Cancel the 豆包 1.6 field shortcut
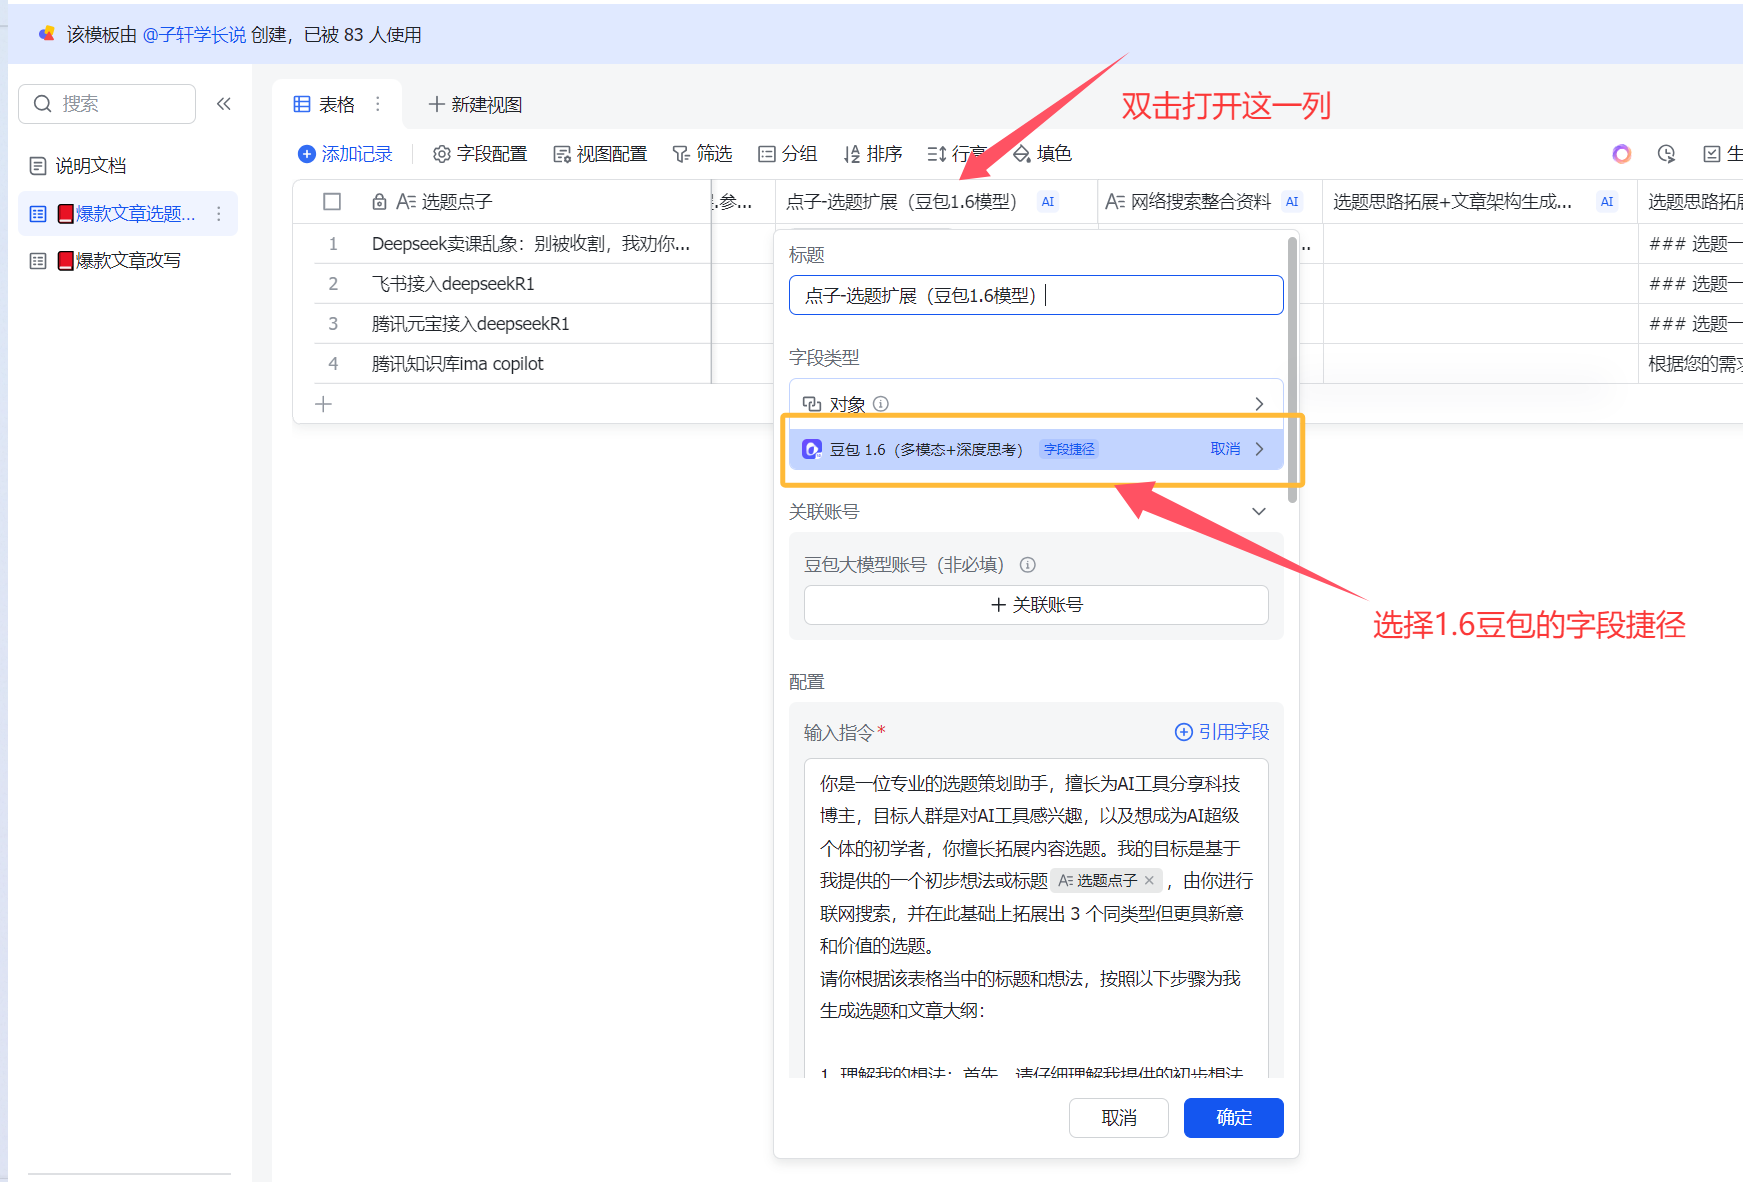The height and width of the screenshot is (1182, 1743). 1225,450
